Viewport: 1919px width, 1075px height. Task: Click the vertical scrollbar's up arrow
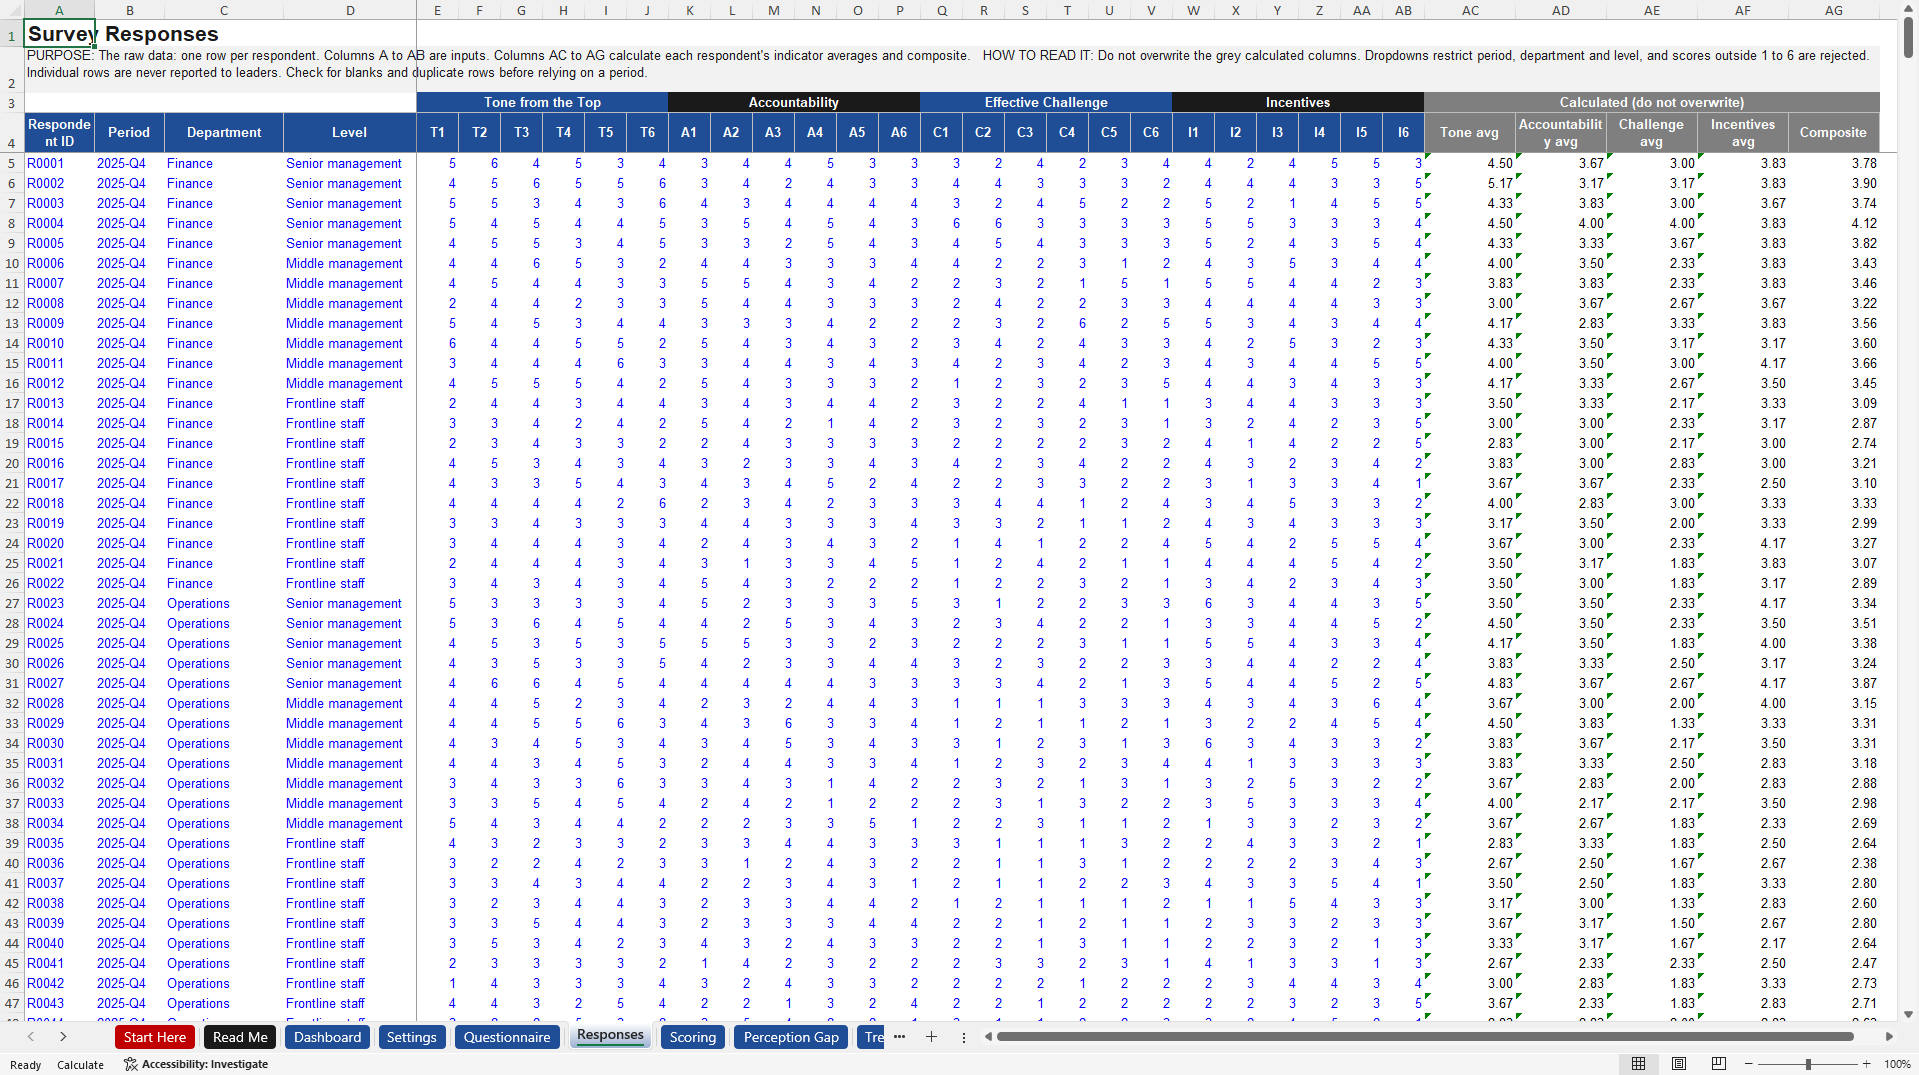click(x=1908, y=7)
